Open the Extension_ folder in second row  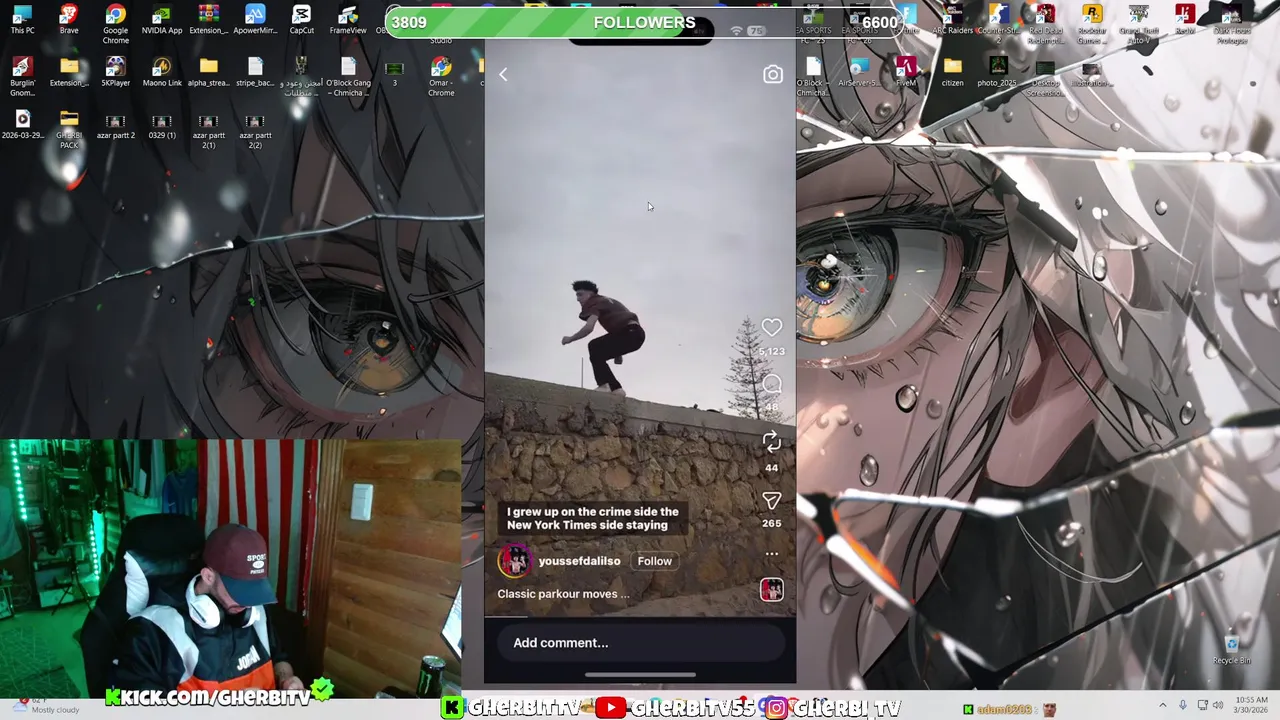coord(69,72)
